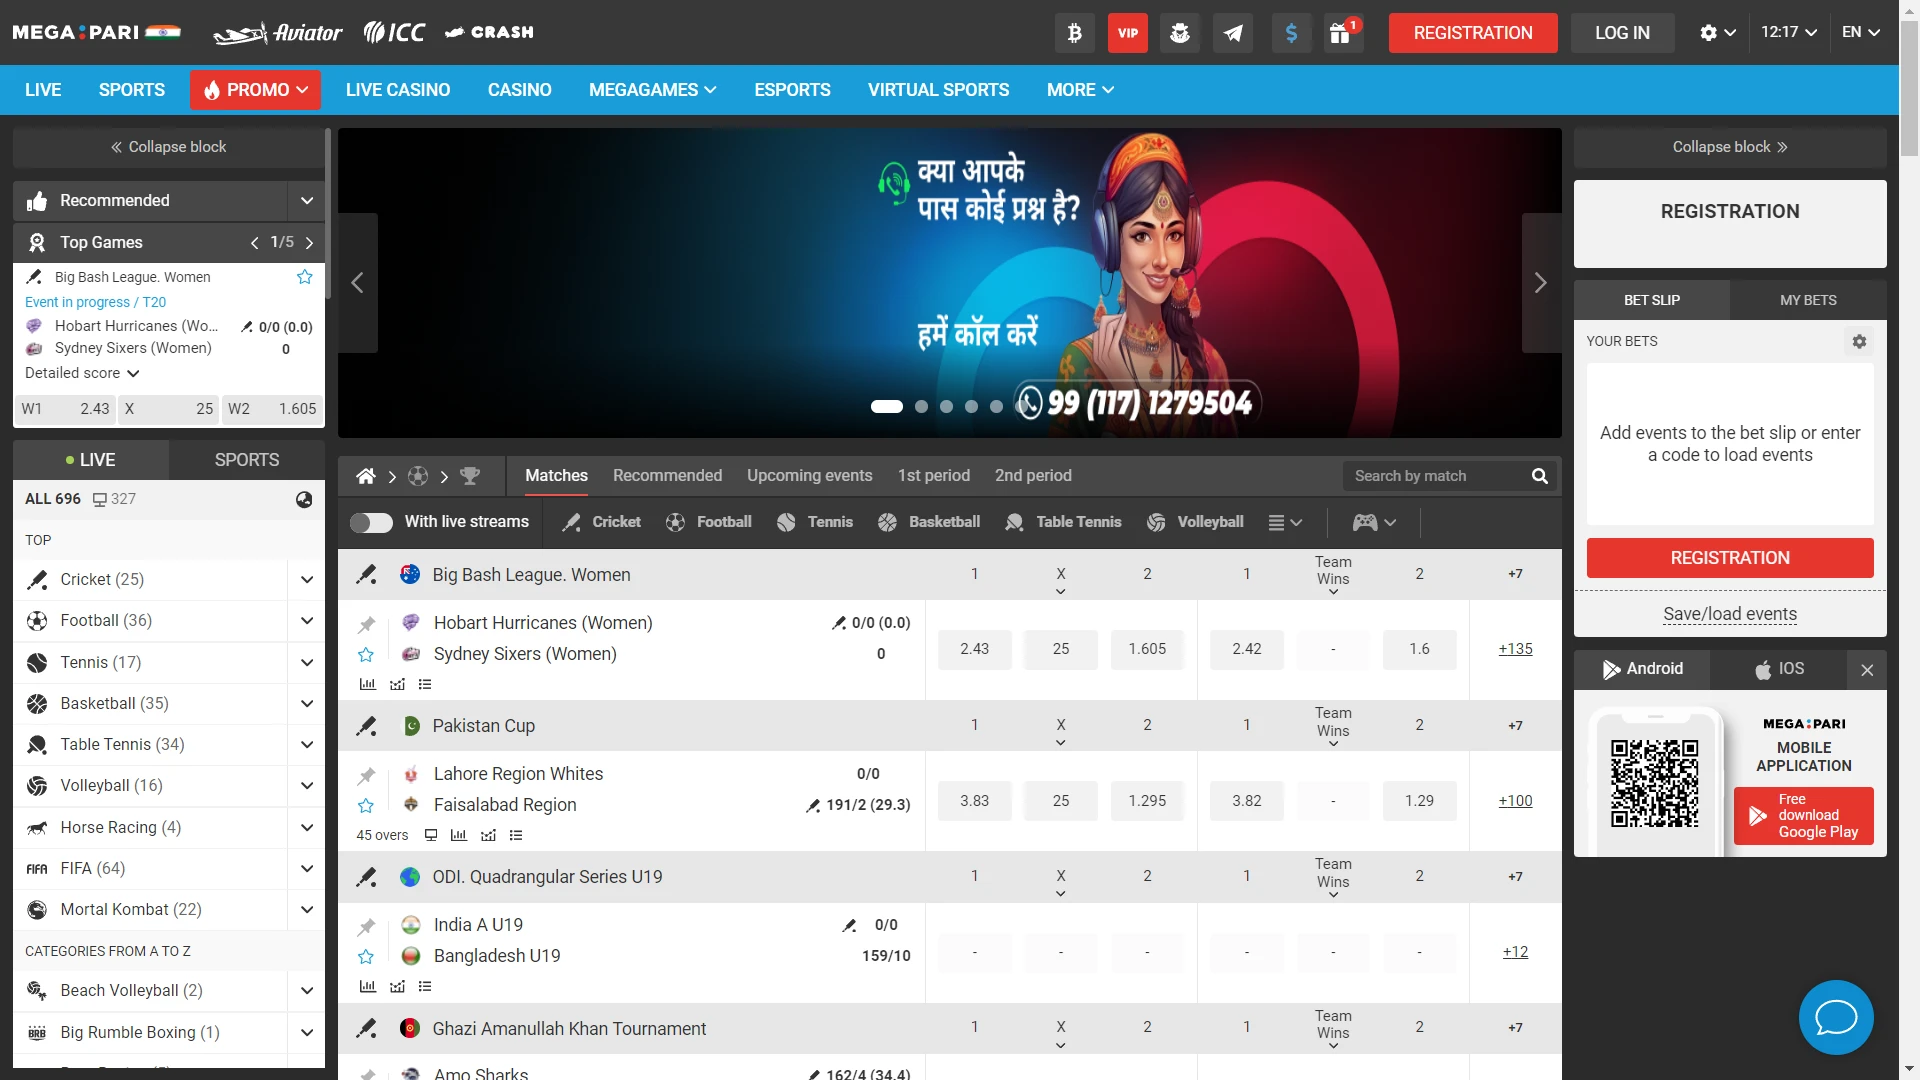The image size is (1920, 1080).
Task: Go to next Top Games page
Action: click(309, 243)
